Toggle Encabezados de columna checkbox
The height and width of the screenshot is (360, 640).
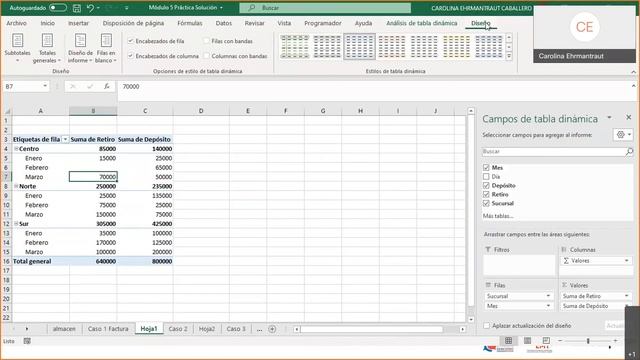point(131,56)
